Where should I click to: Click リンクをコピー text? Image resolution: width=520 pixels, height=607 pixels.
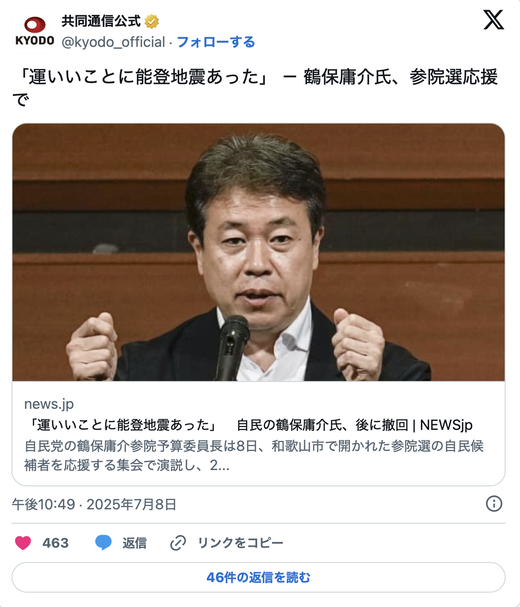(x=240, y=543)
